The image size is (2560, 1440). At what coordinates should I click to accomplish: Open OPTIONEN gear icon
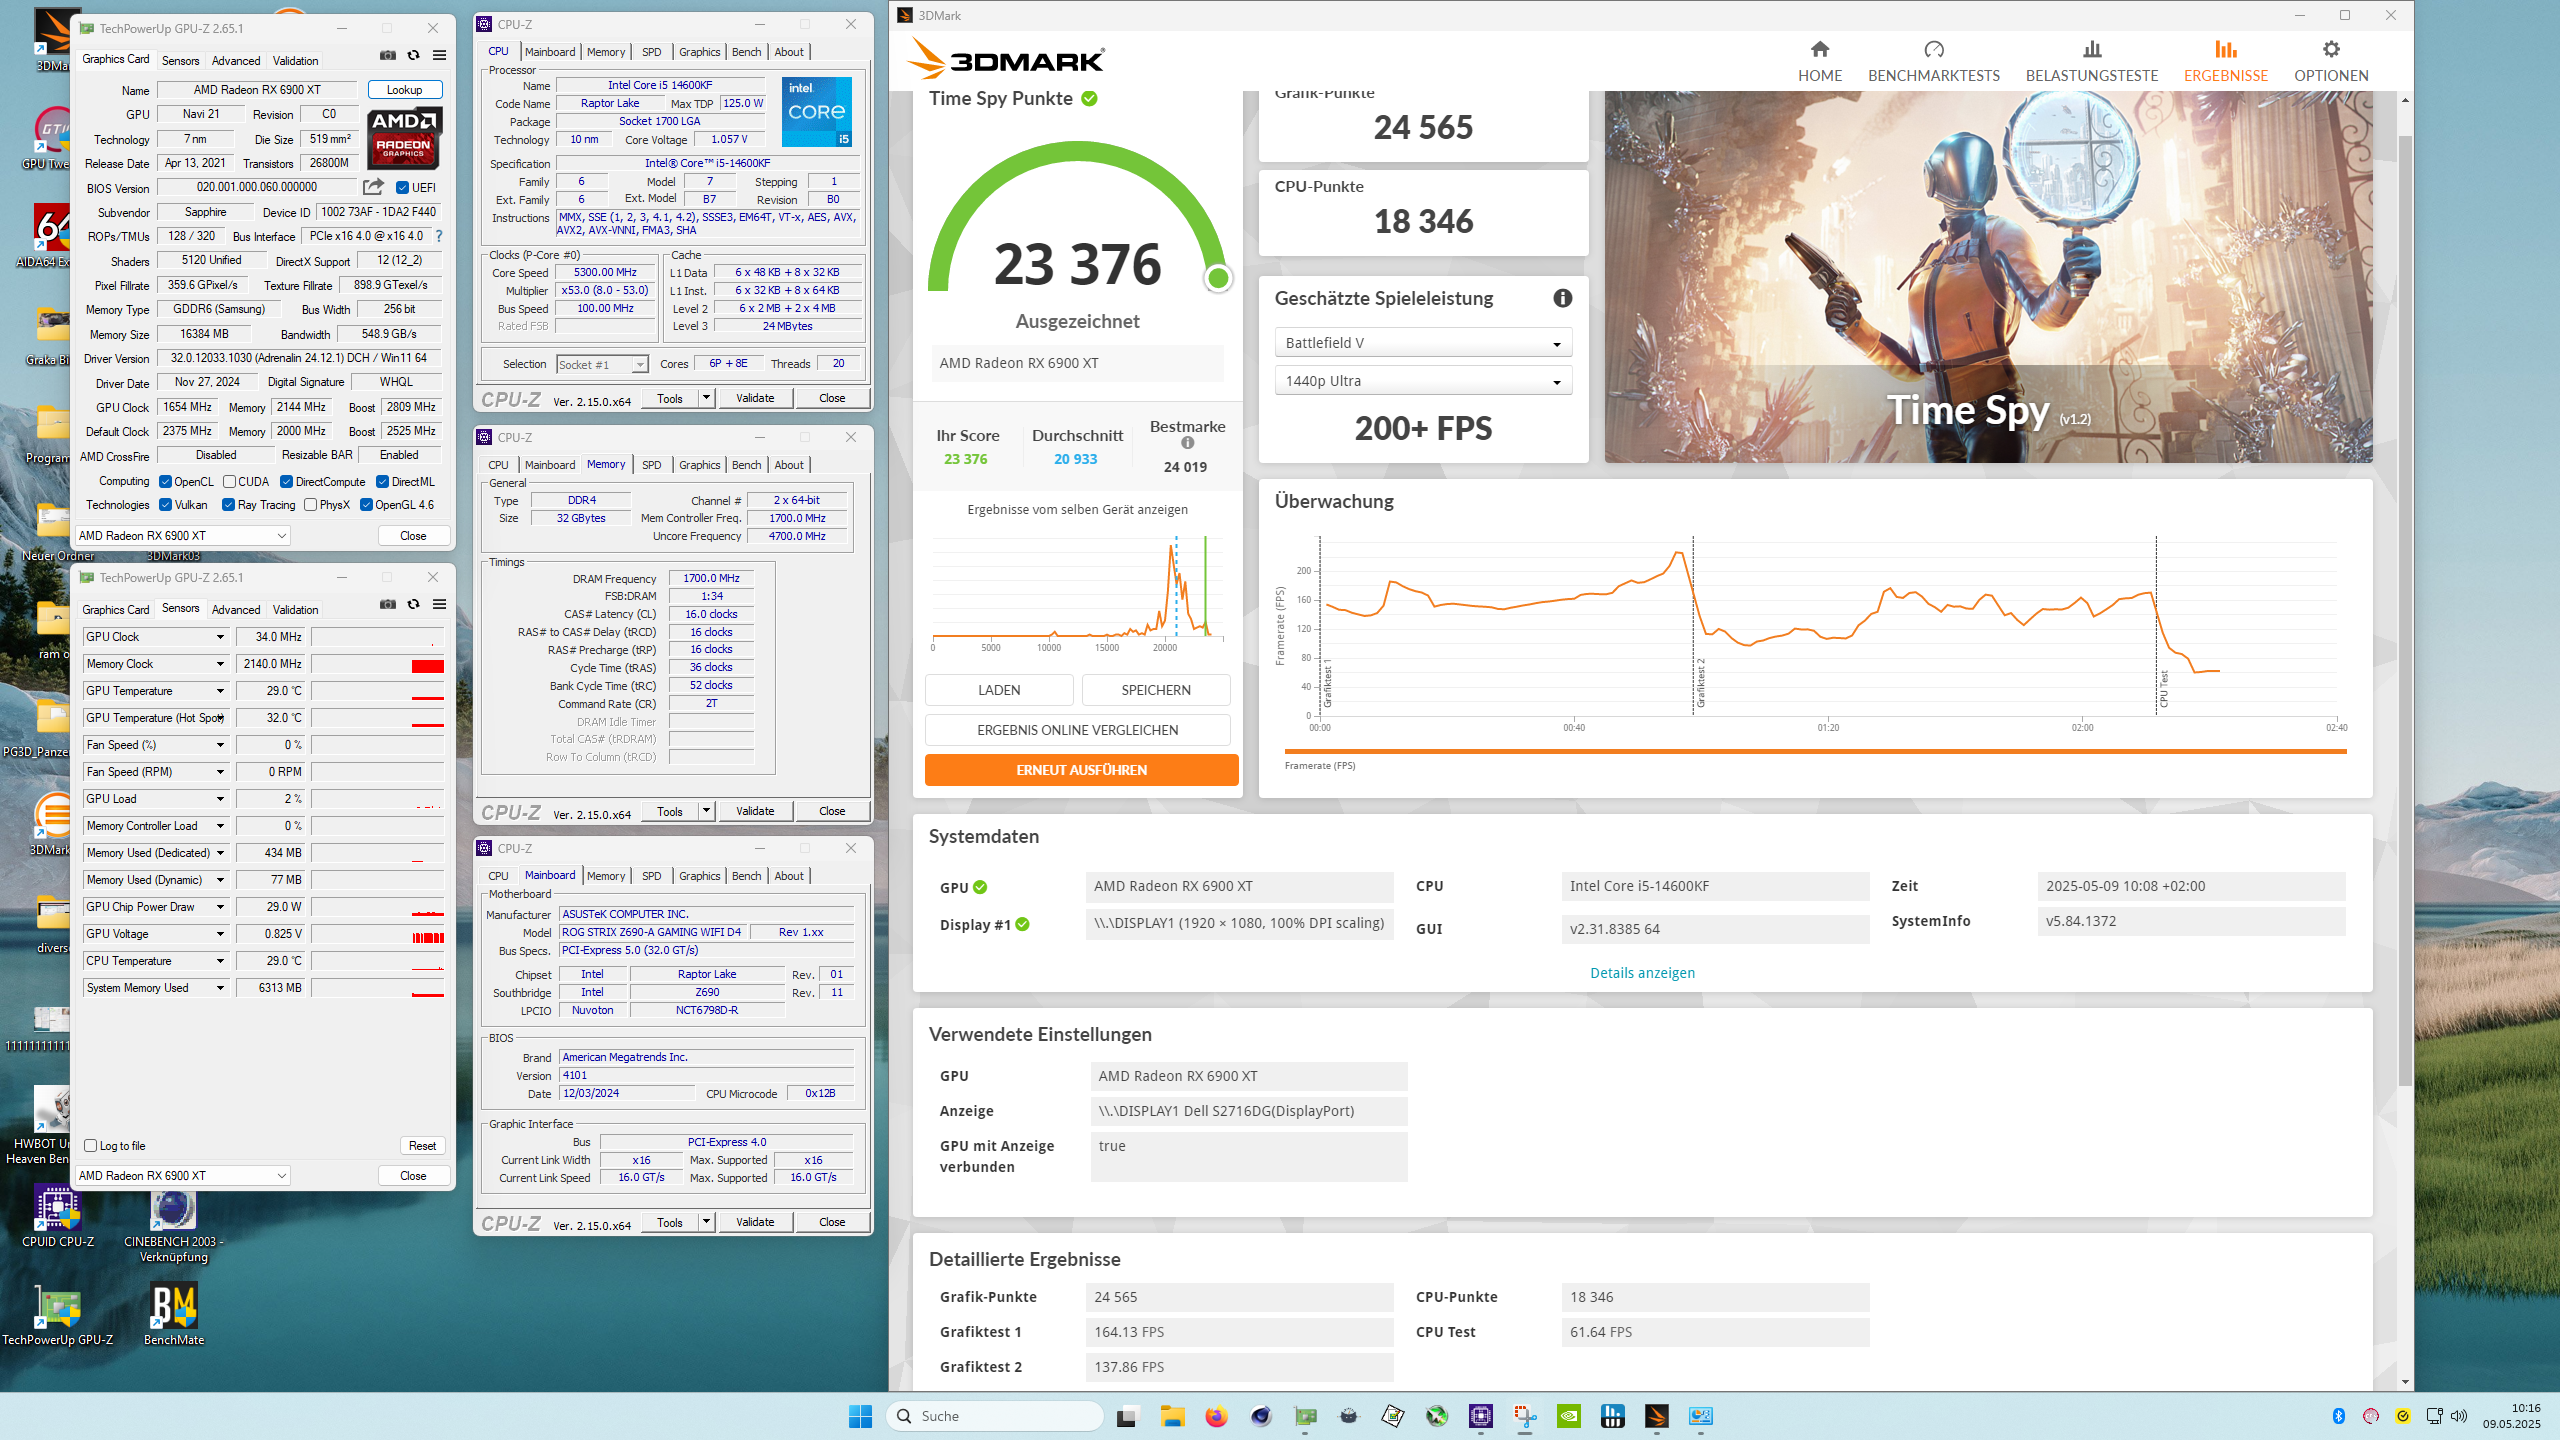[x=2331, y=49]
